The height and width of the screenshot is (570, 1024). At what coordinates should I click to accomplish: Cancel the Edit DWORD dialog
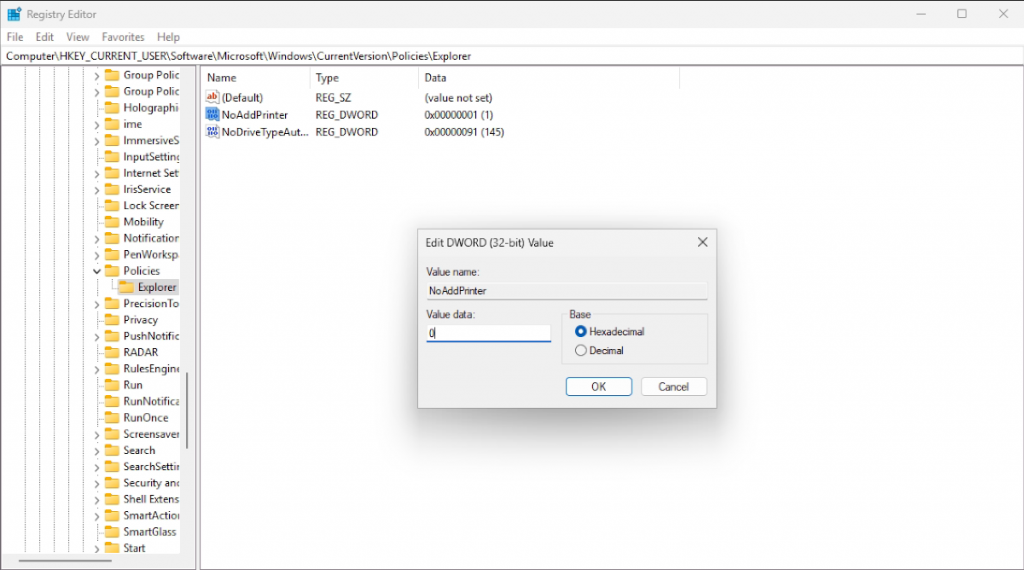(673, 387)
